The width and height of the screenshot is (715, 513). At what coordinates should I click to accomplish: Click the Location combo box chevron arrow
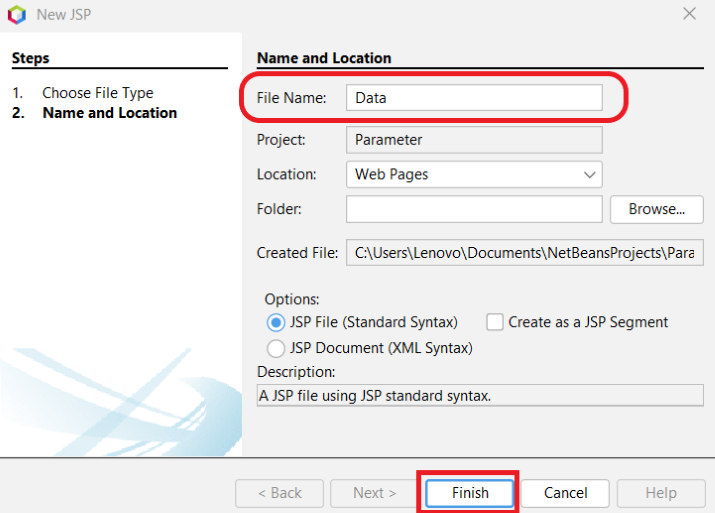pyautogui.click(x=589, y=175)
